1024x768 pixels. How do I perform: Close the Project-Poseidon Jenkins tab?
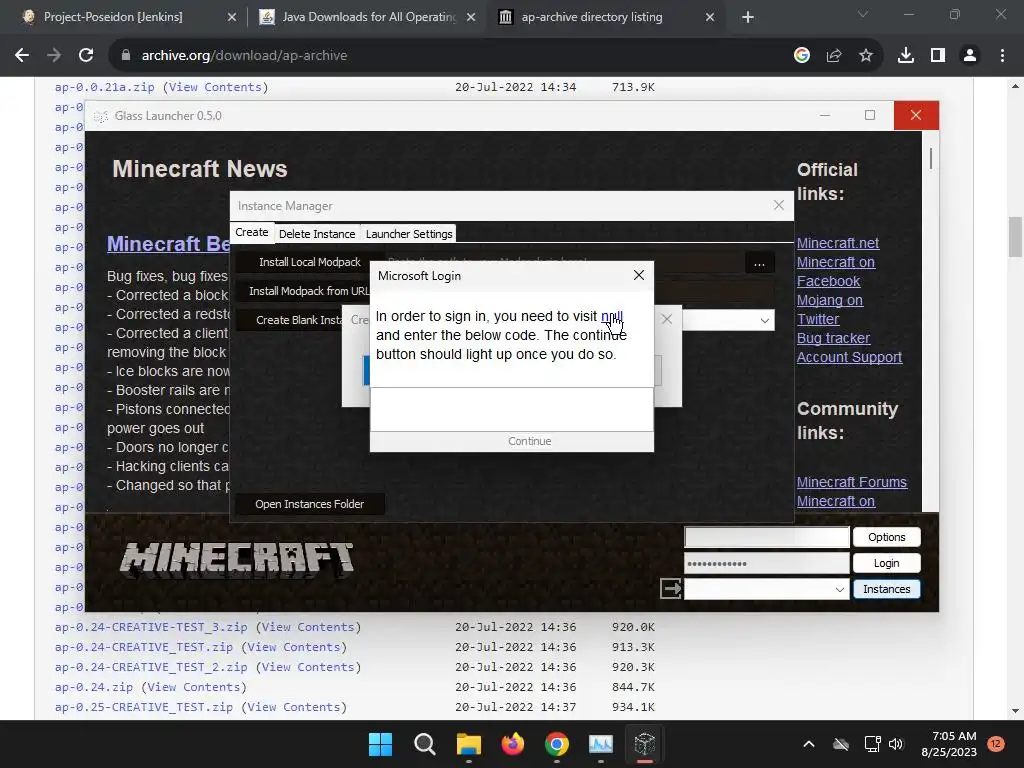coord(232,17)
